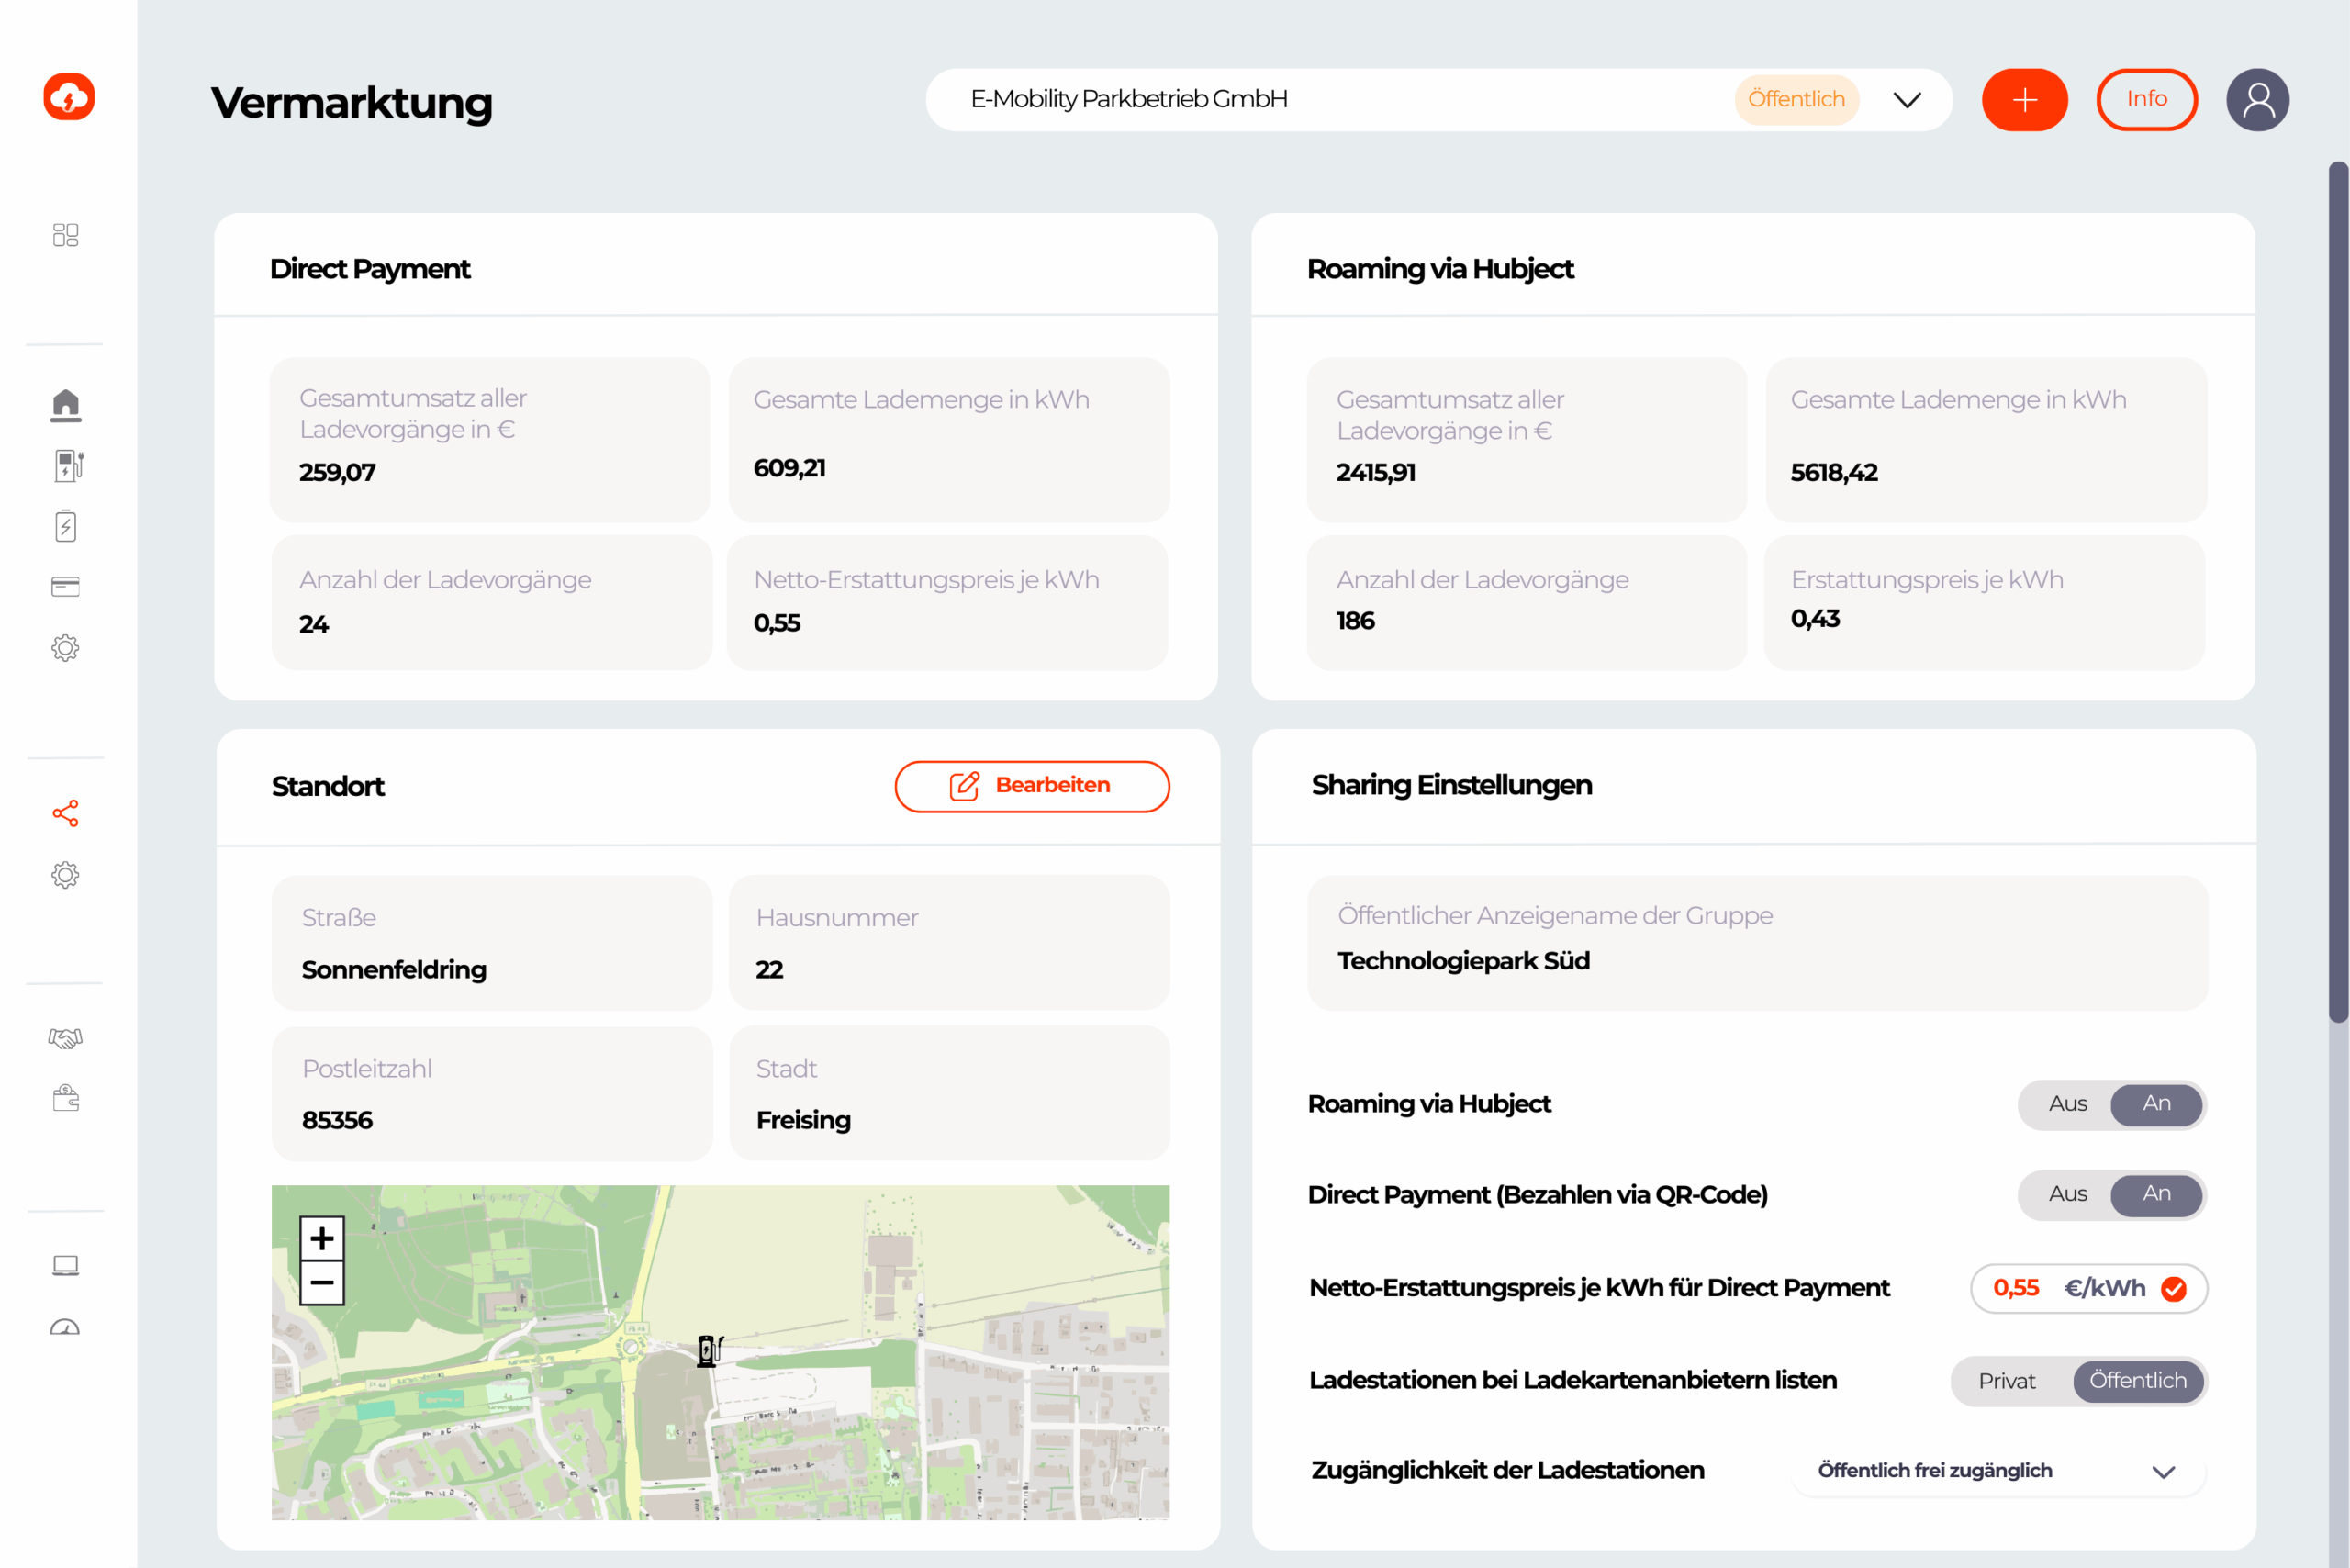
Task: Expand the Zugänglichkeit der Ladestationen selector
Action: (x=2165, y=1471)
